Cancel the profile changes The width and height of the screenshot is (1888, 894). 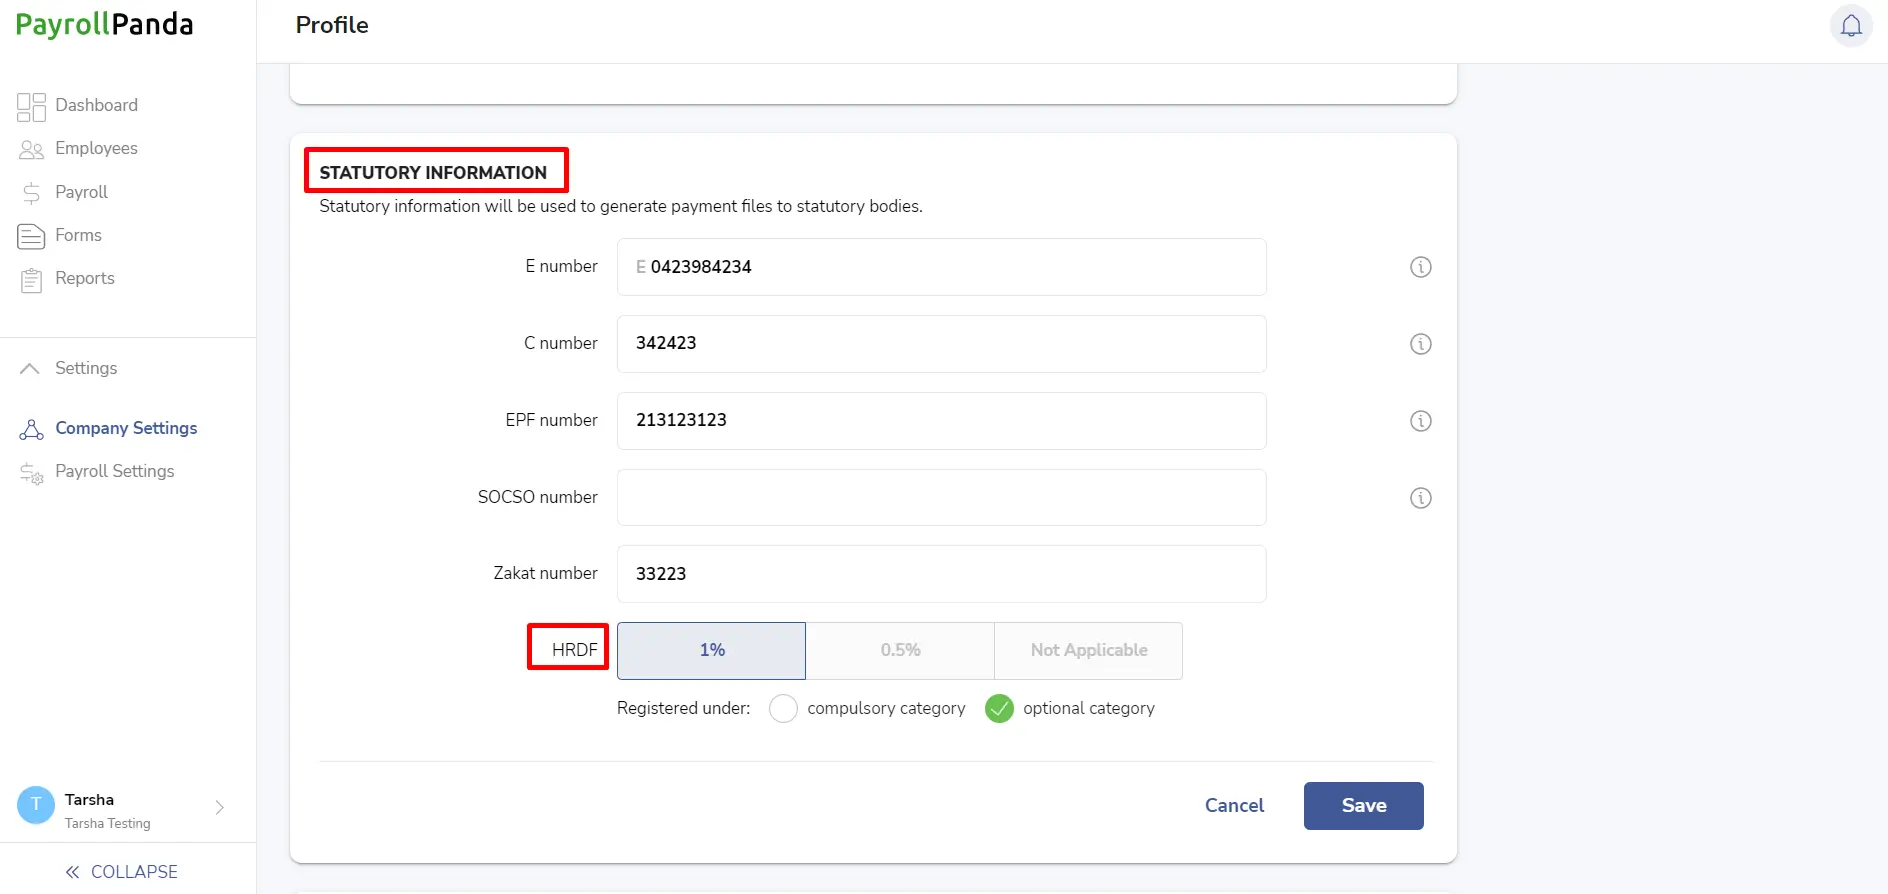point(1234,806)
